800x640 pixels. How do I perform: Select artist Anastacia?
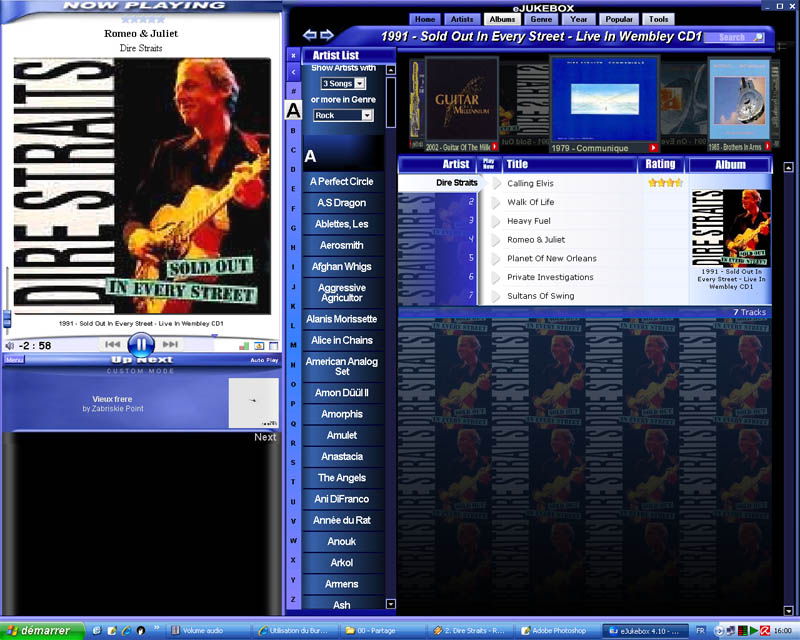pos(341,457)
